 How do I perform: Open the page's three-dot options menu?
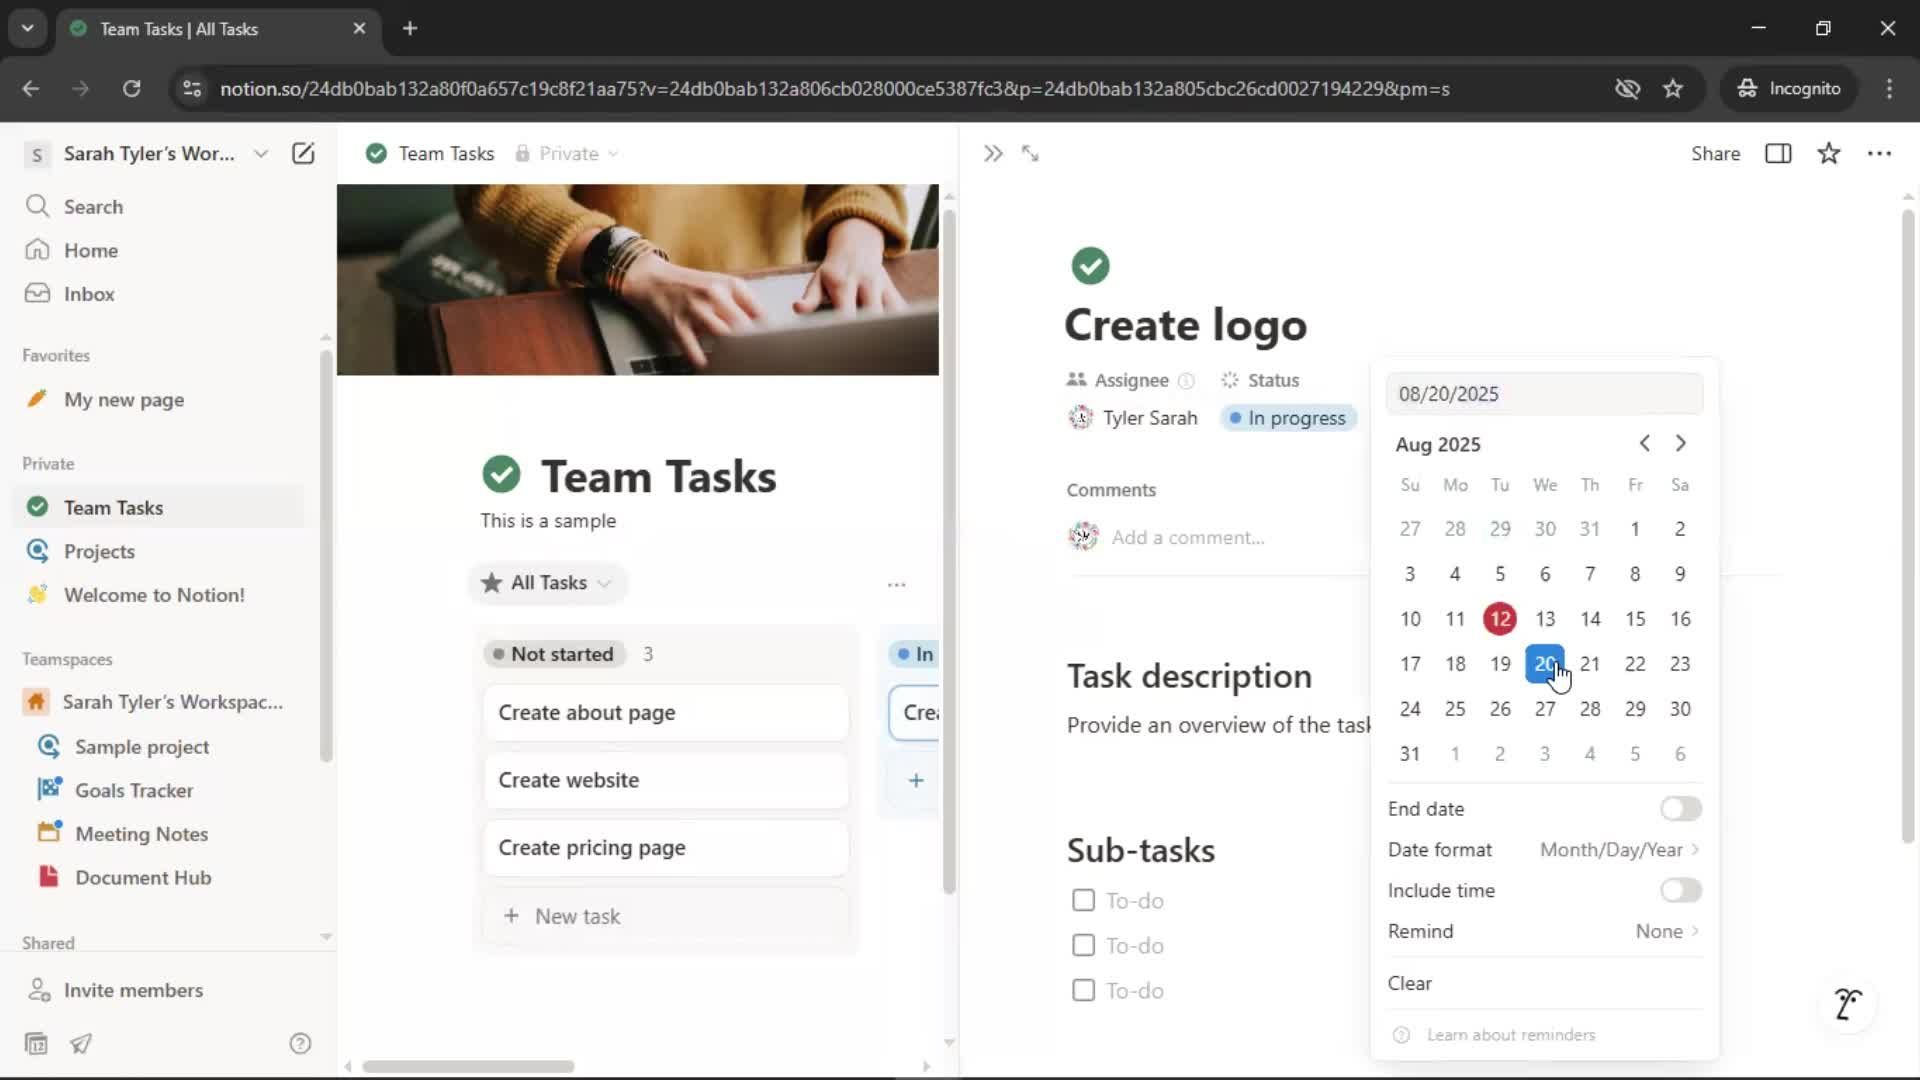tap(1879, 153)
